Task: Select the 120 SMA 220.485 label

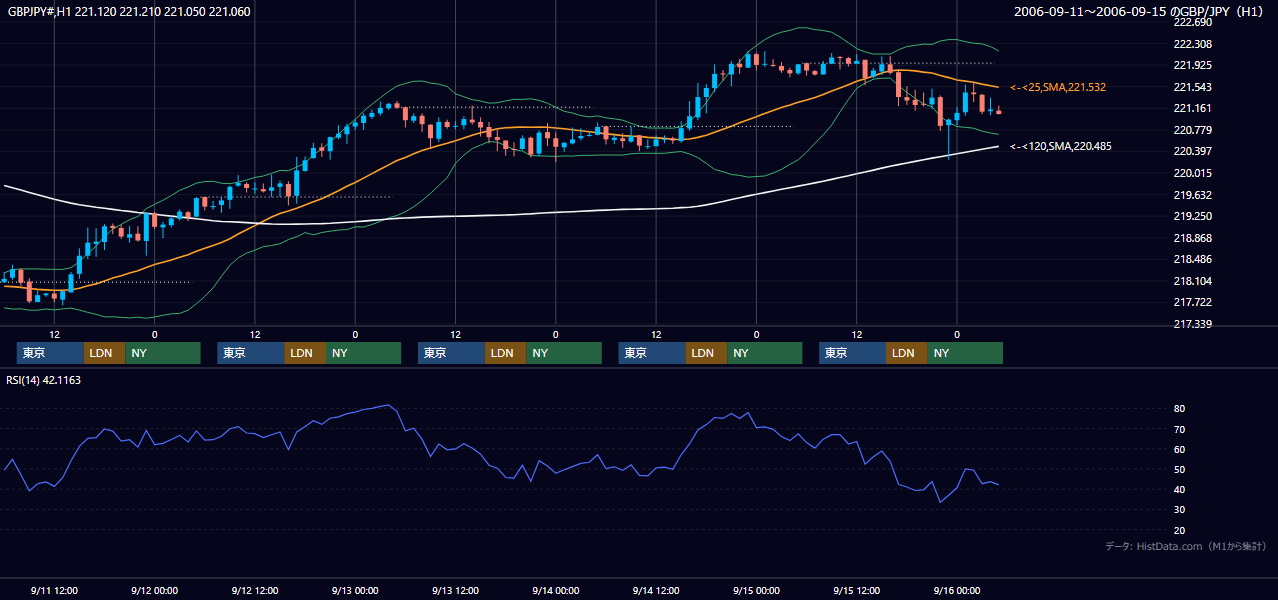Action: click(1061, 146)
